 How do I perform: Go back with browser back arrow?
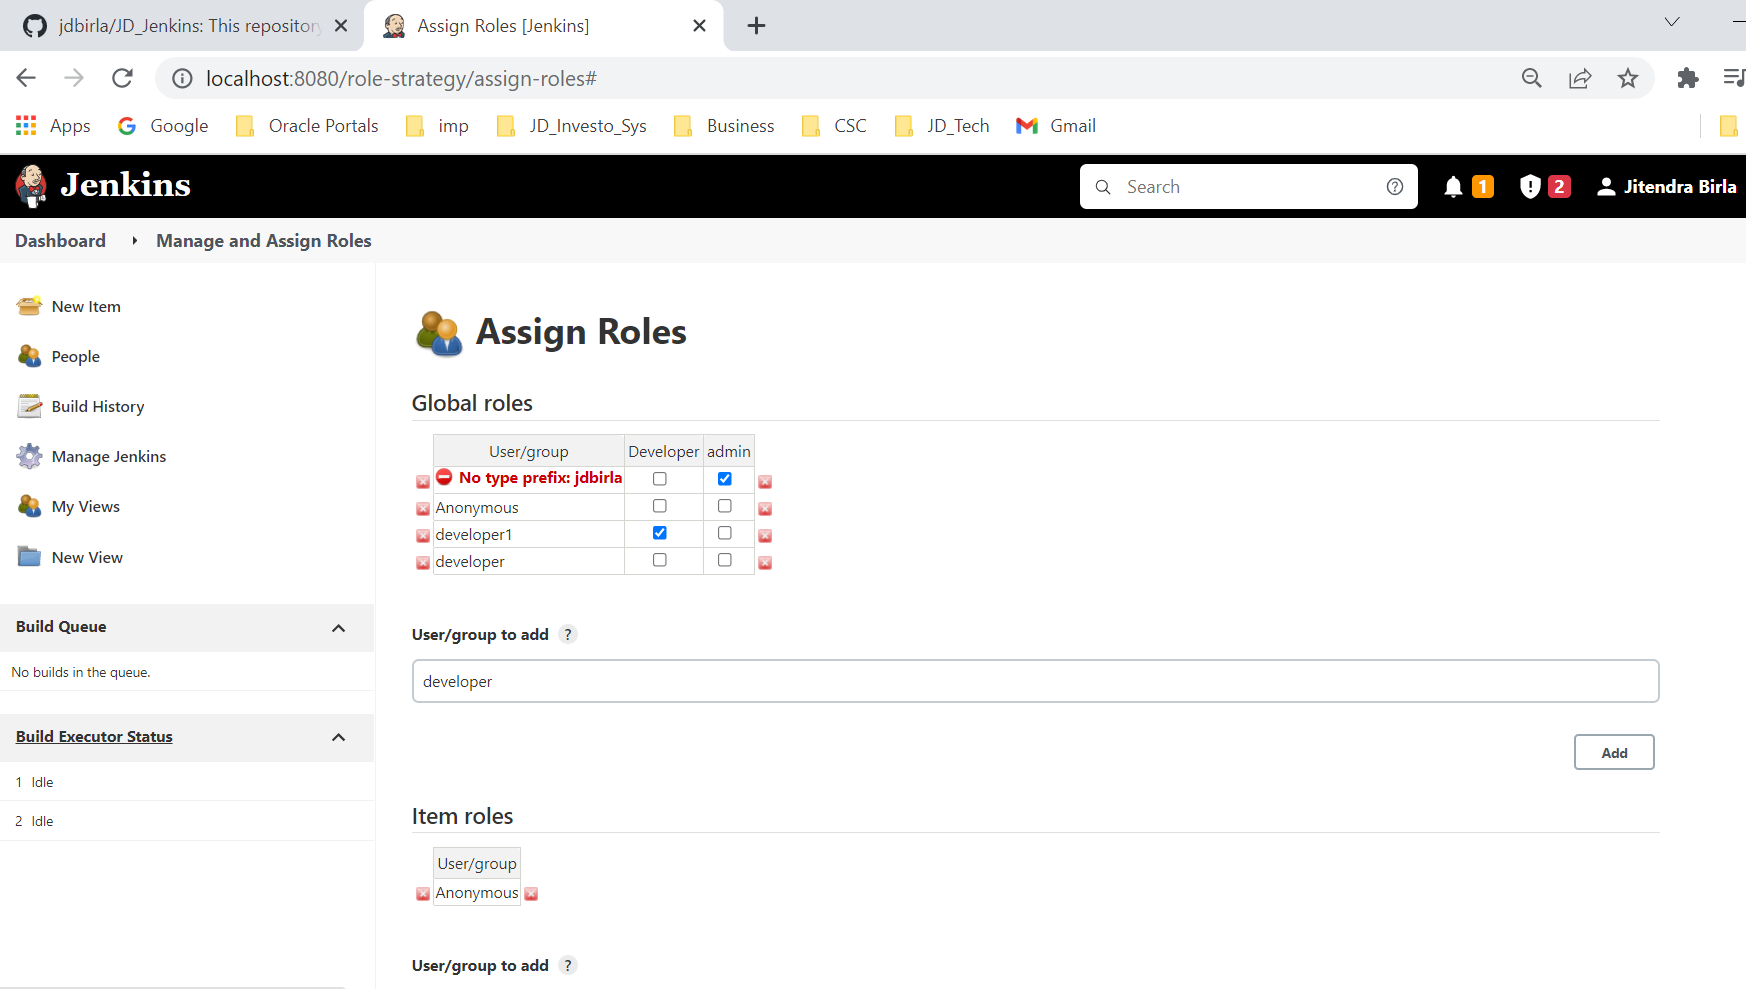point(26,78)
